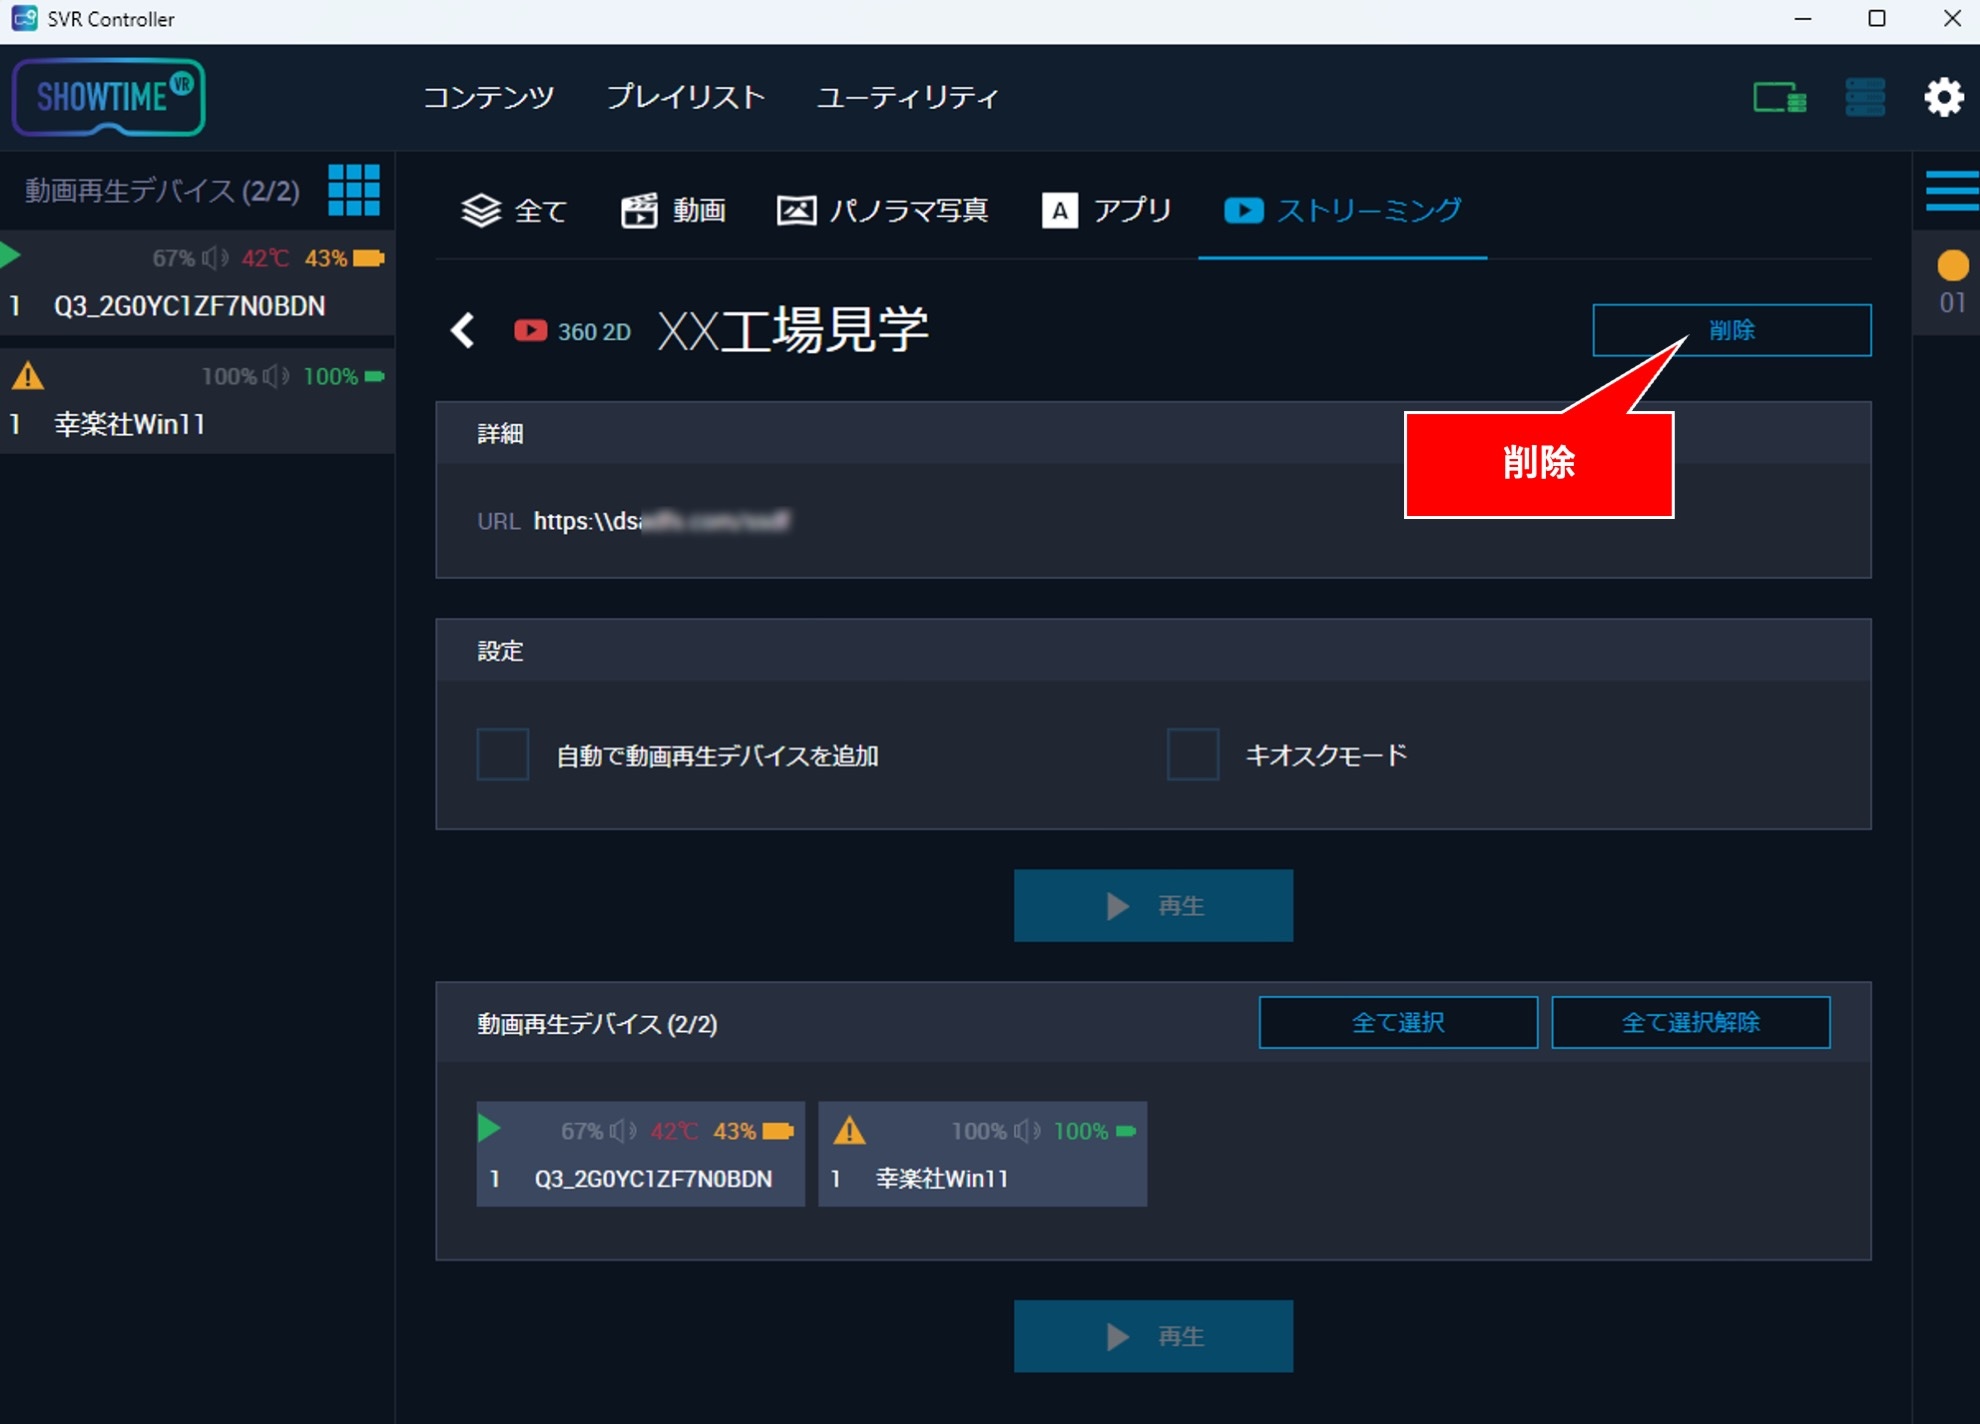
Task: Click the 全て選択 button
Action: (x=1398, y=1022)
